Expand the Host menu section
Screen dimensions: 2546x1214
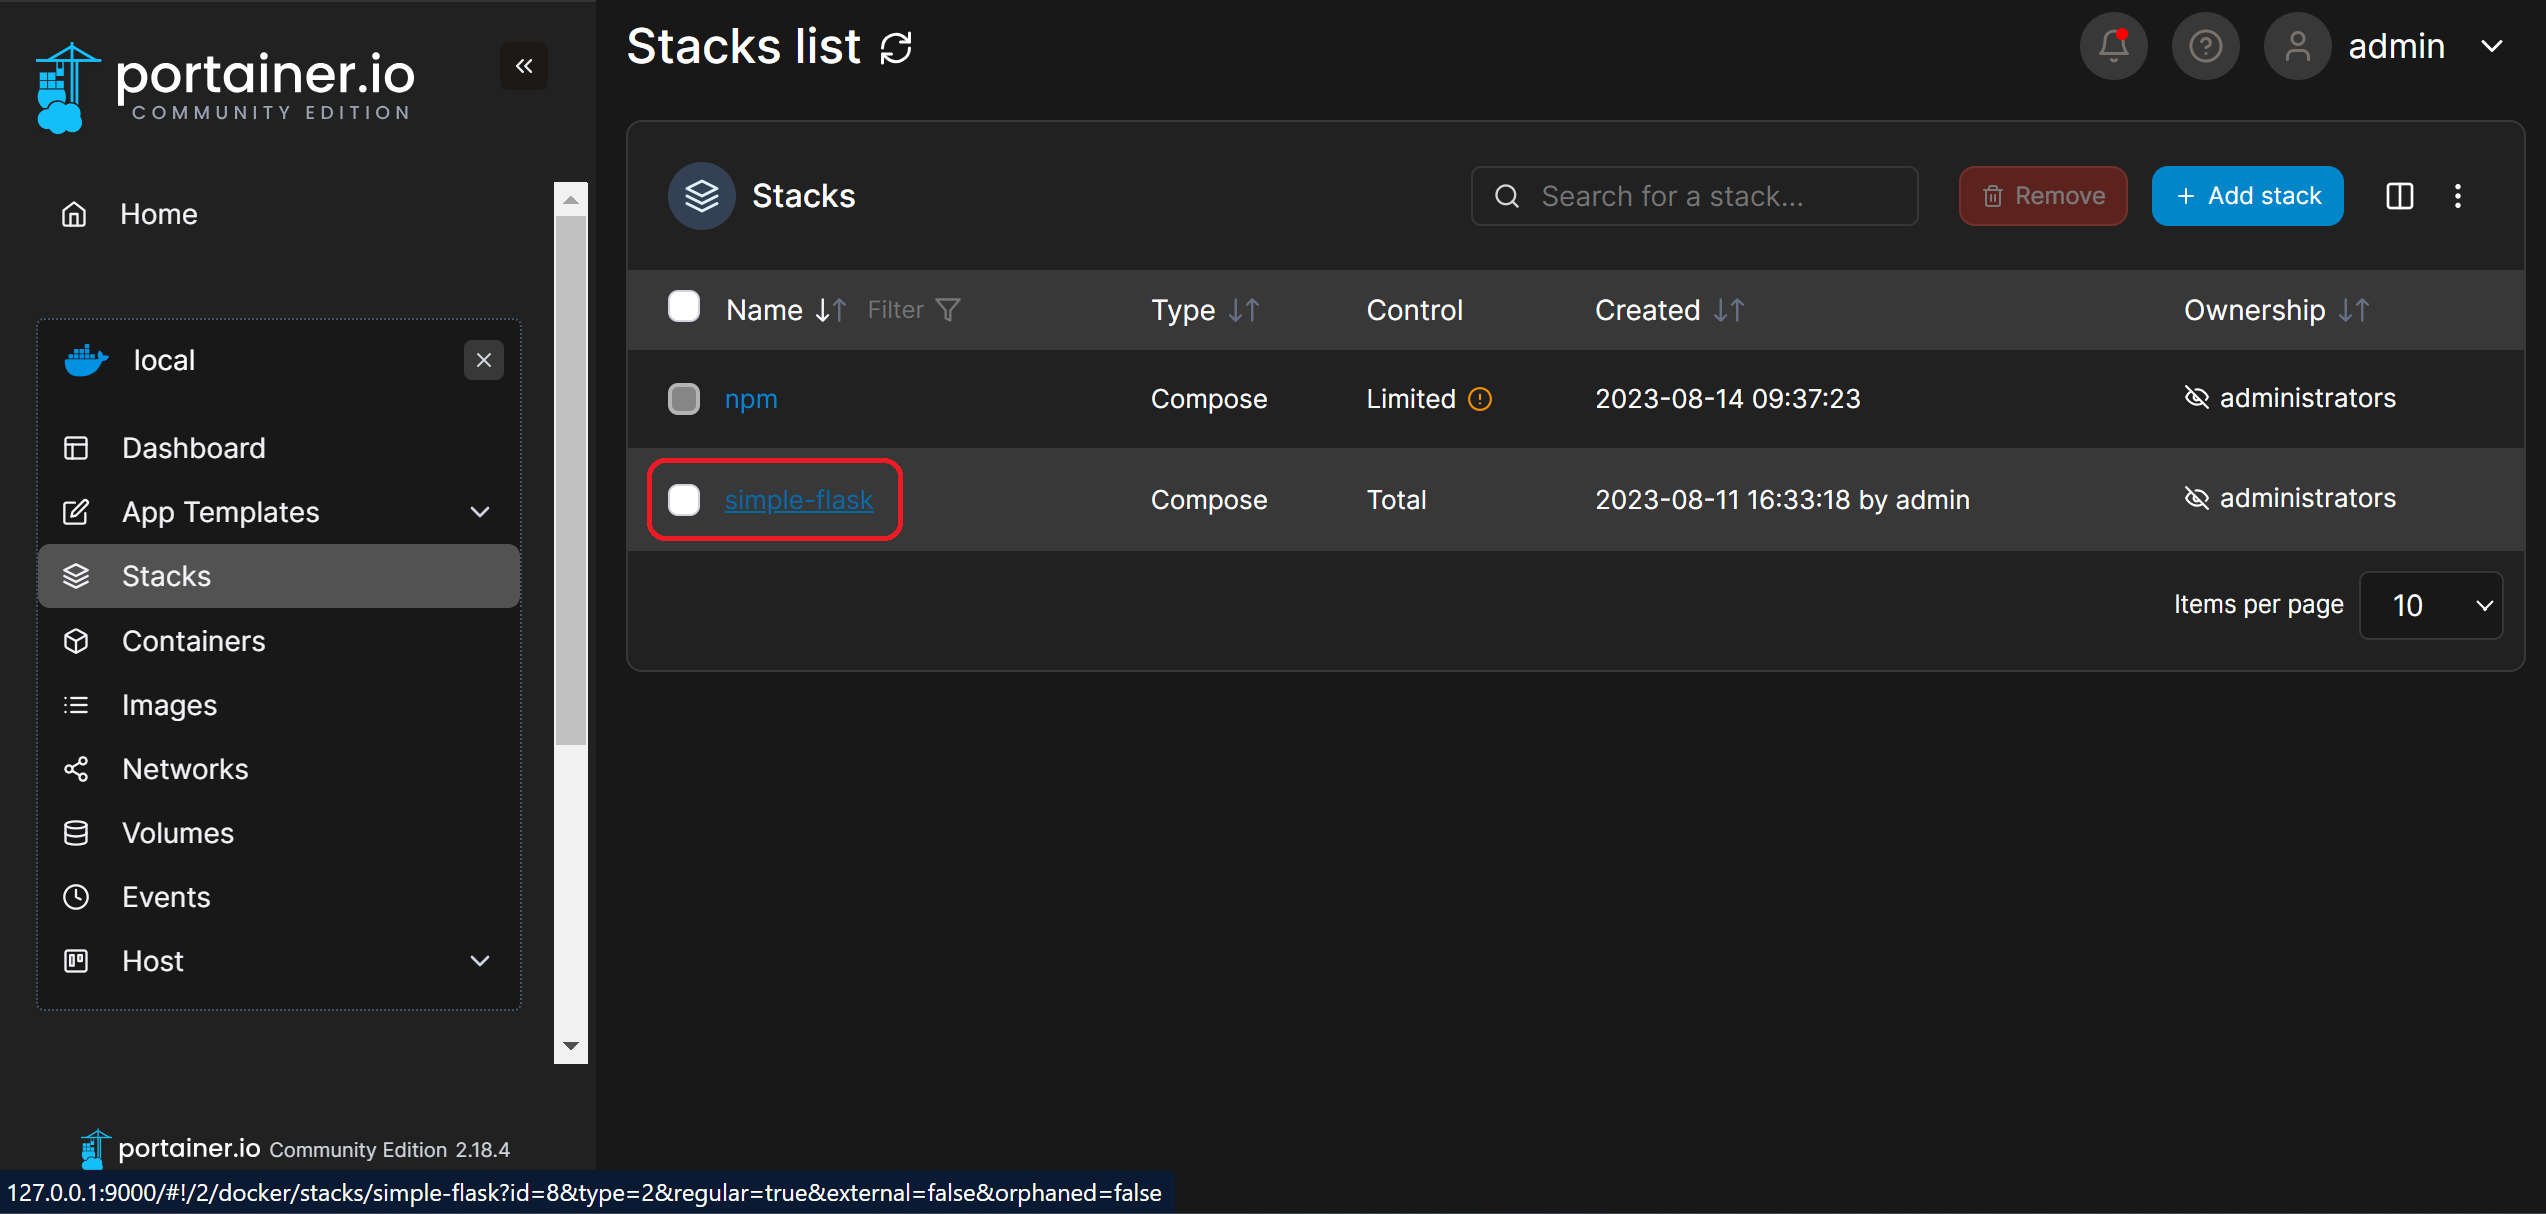pyautogui.click(x=479, y=961)
